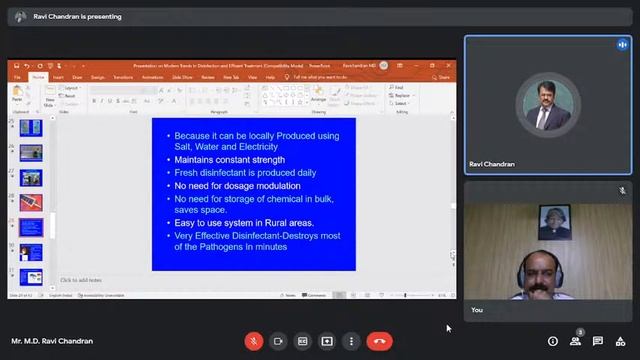Open the Select dropdown in Editing group
Image resolution: width=640 pixels, height=360 pixels.
click(400, 103)
